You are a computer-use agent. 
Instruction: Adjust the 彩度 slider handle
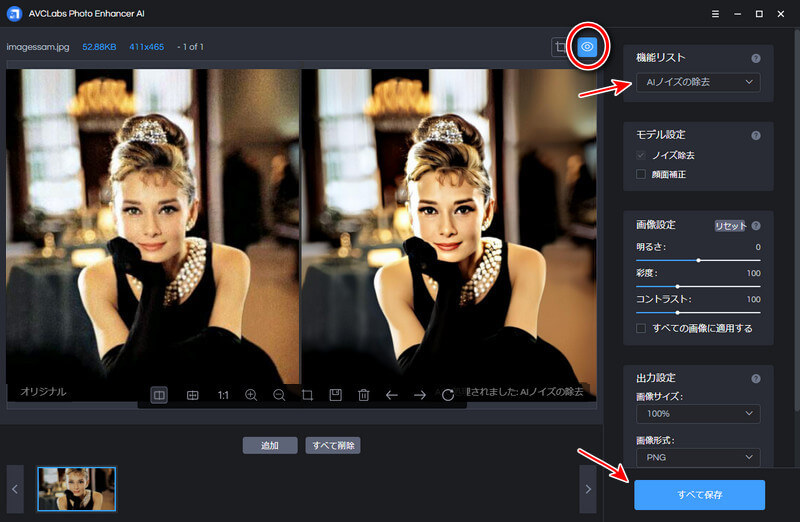point(678,286)
